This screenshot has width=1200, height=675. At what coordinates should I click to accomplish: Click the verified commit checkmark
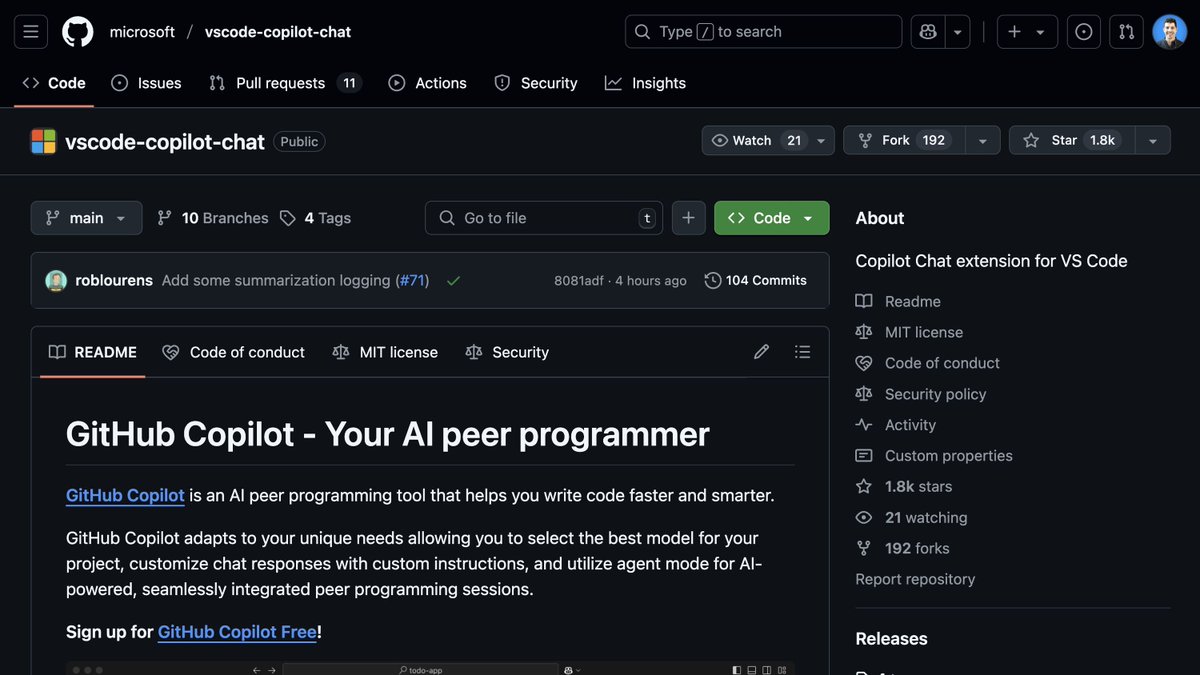(453, 280)
